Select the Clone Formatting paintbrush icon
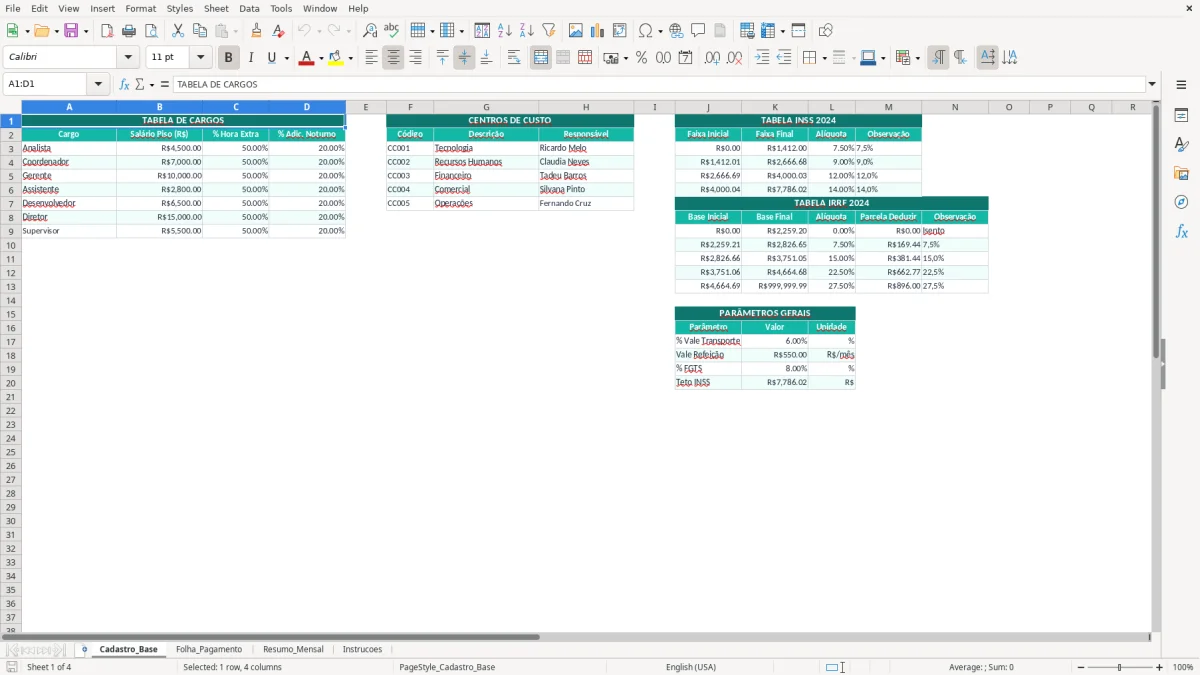The height and width of the screenshot is (675, 1200). click(x=256, y=31)
